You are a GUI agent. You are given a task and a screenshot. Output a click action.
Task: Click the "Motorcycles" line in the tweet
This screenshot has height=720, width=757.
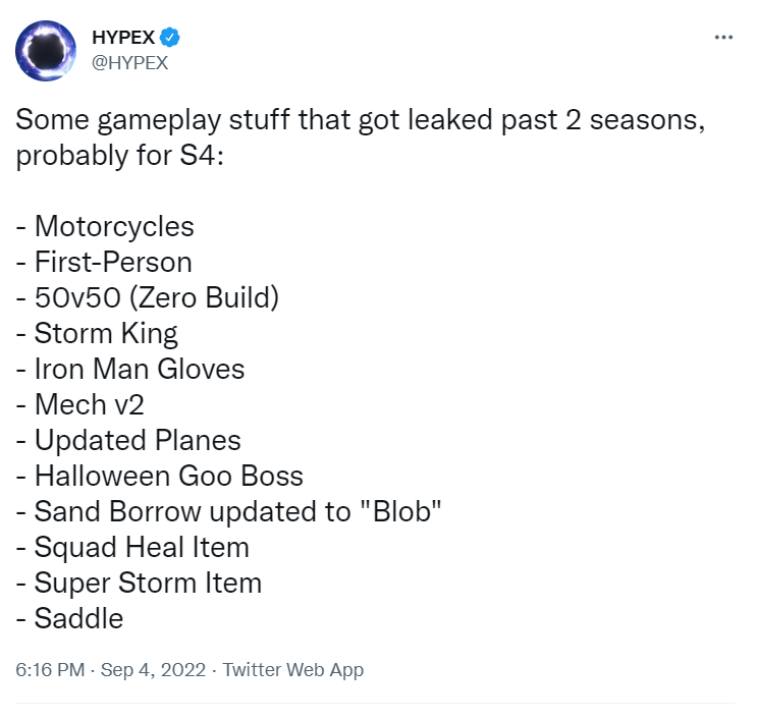[x=113, y=226]
